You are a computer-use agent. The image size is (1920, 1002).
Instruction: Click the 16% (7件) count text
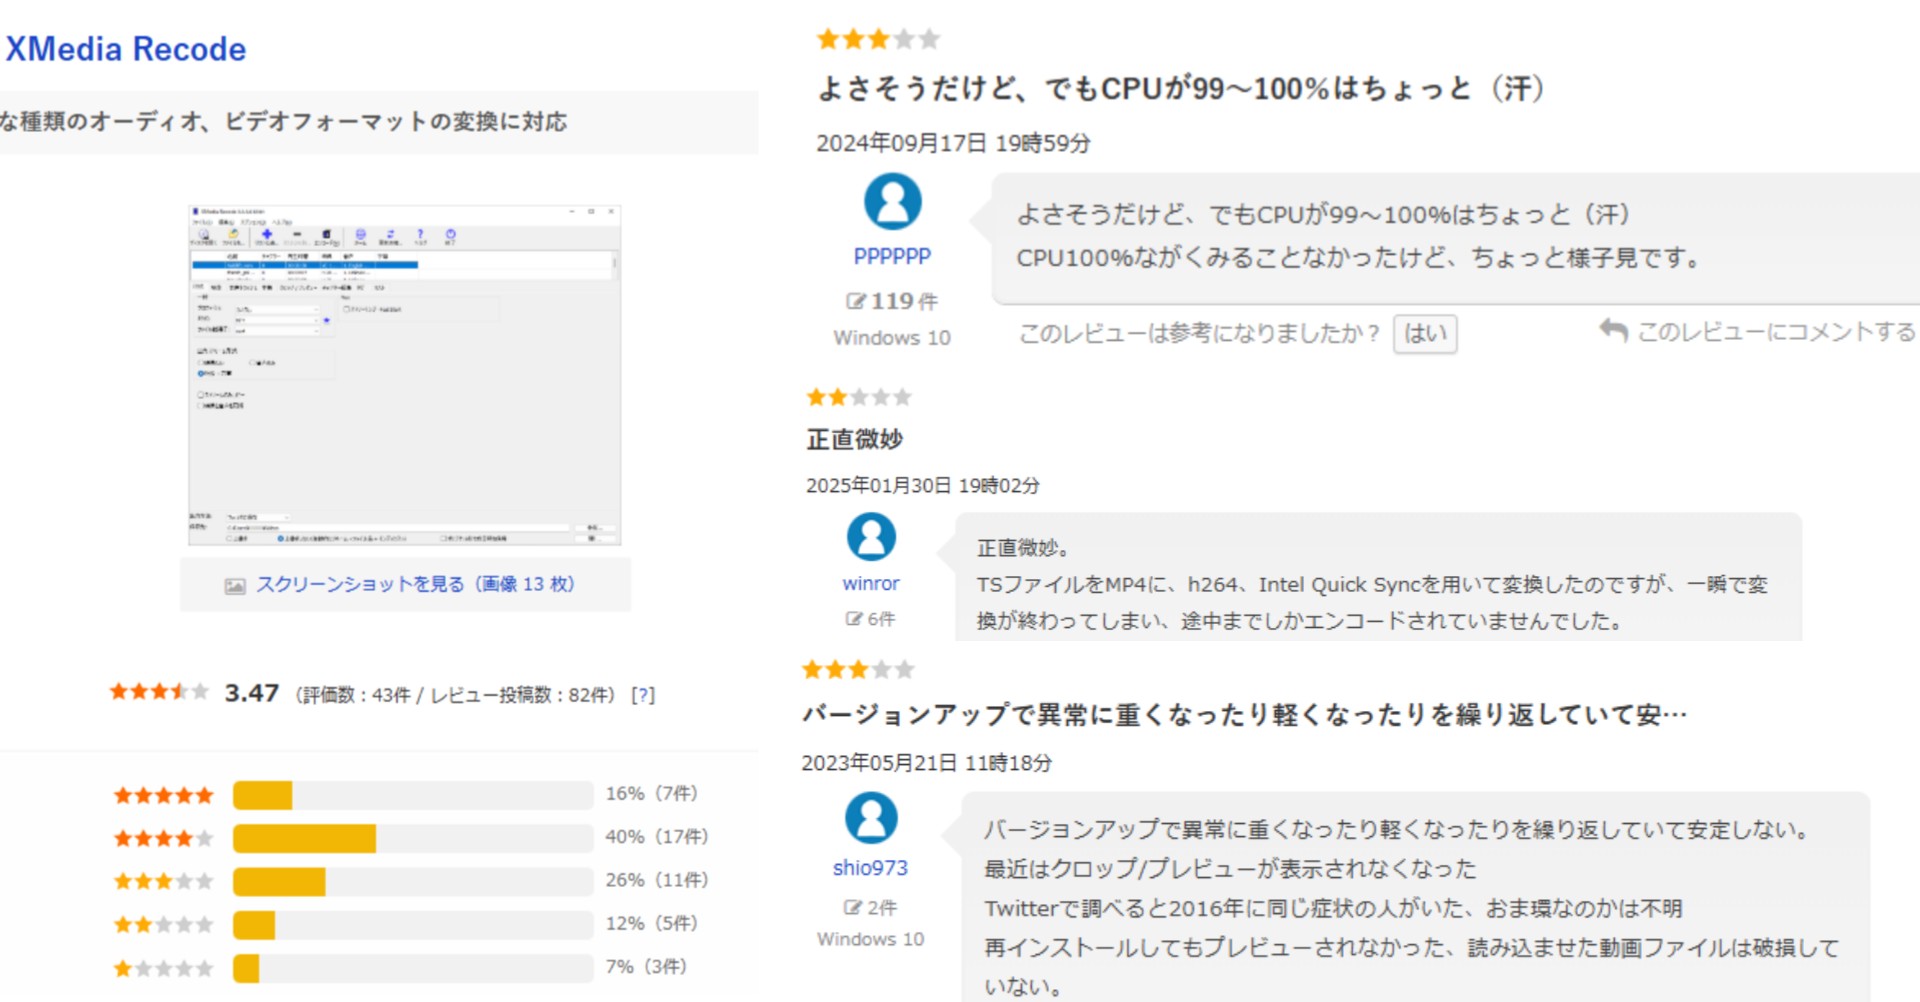651,794
